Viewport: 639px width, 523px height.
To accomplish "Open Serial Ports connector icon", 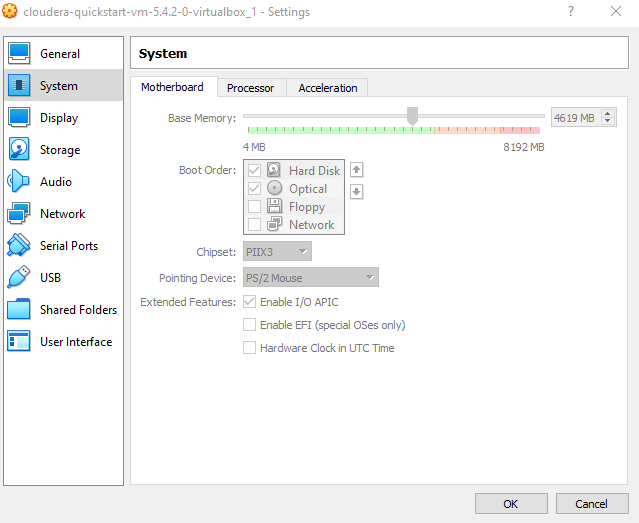I will click(x=19, y=245).
